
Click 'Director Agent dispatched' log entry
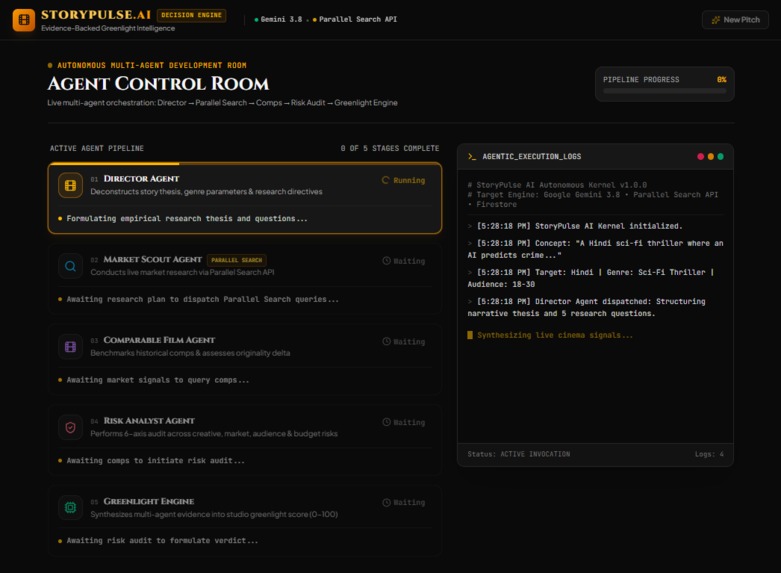click(586, 307)
